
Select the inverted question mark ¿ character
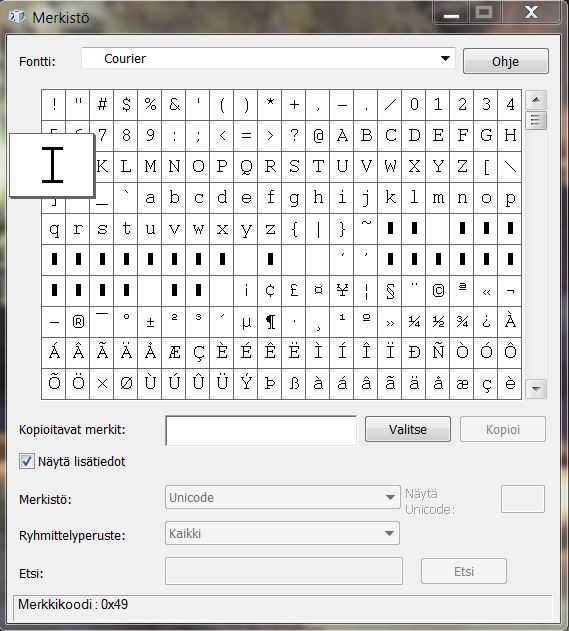coord(486,322)
